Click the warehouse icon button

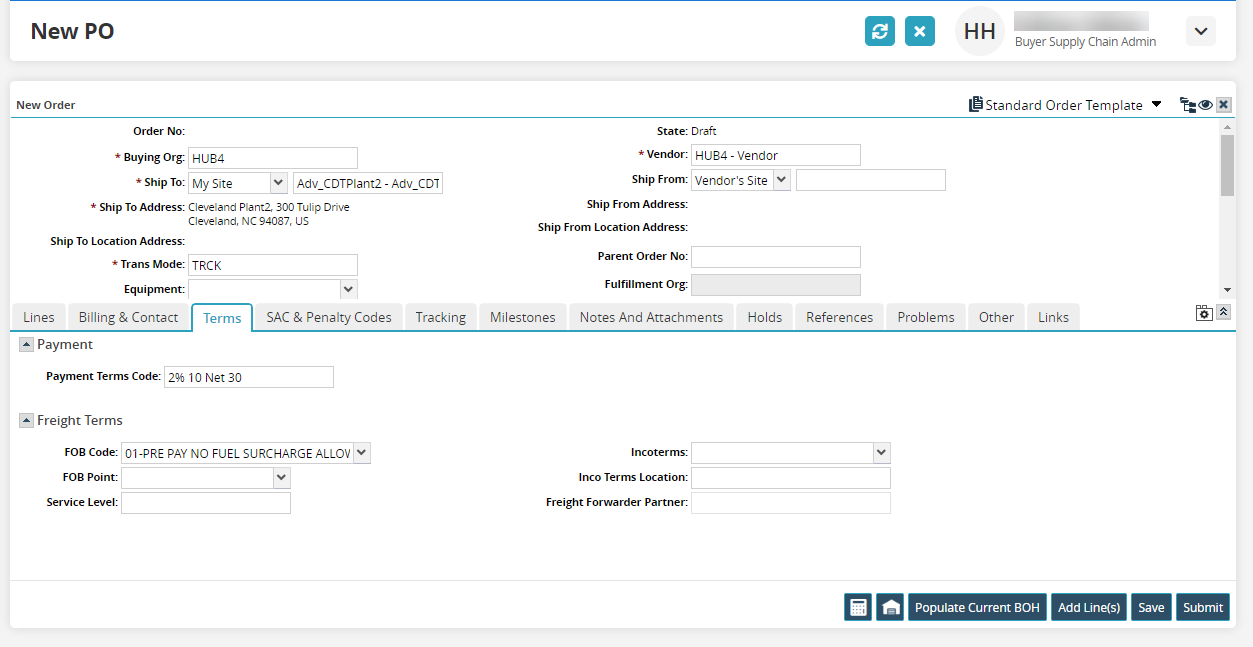tap(890, 607)
